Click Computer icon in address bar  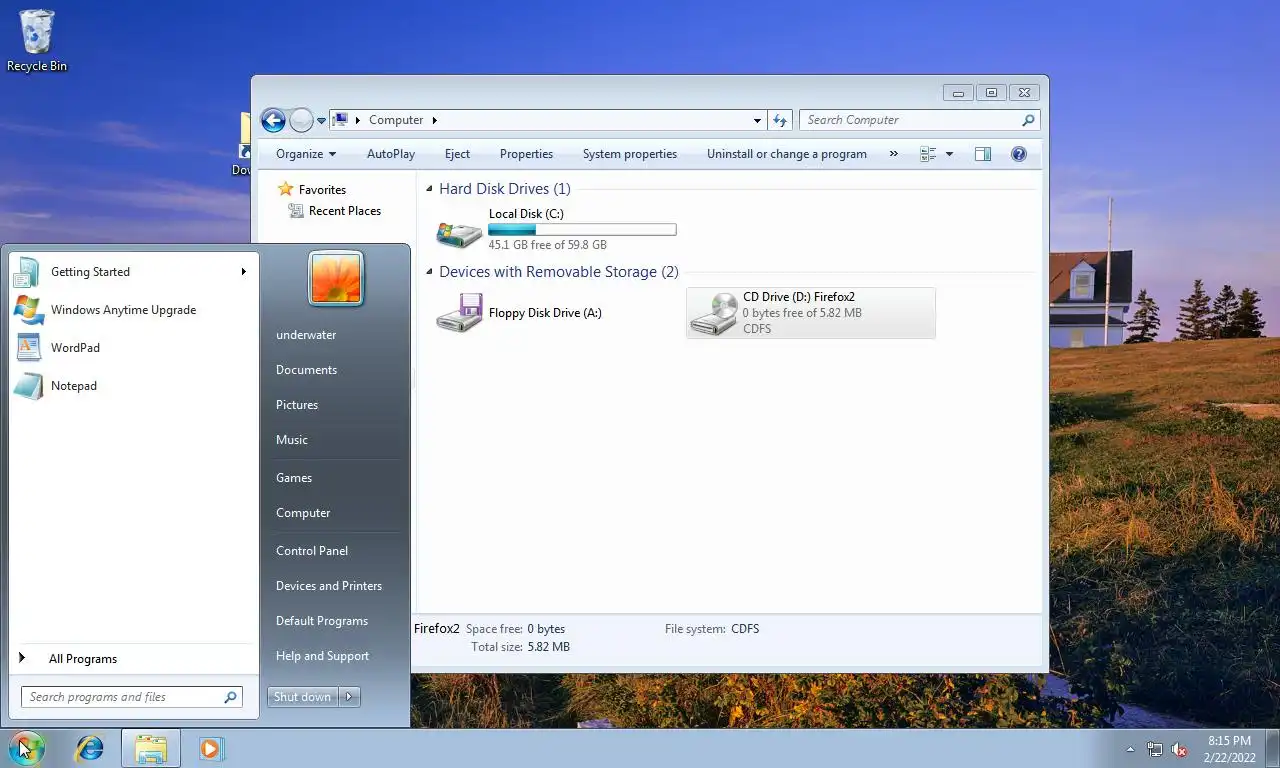tap(340, 120)
